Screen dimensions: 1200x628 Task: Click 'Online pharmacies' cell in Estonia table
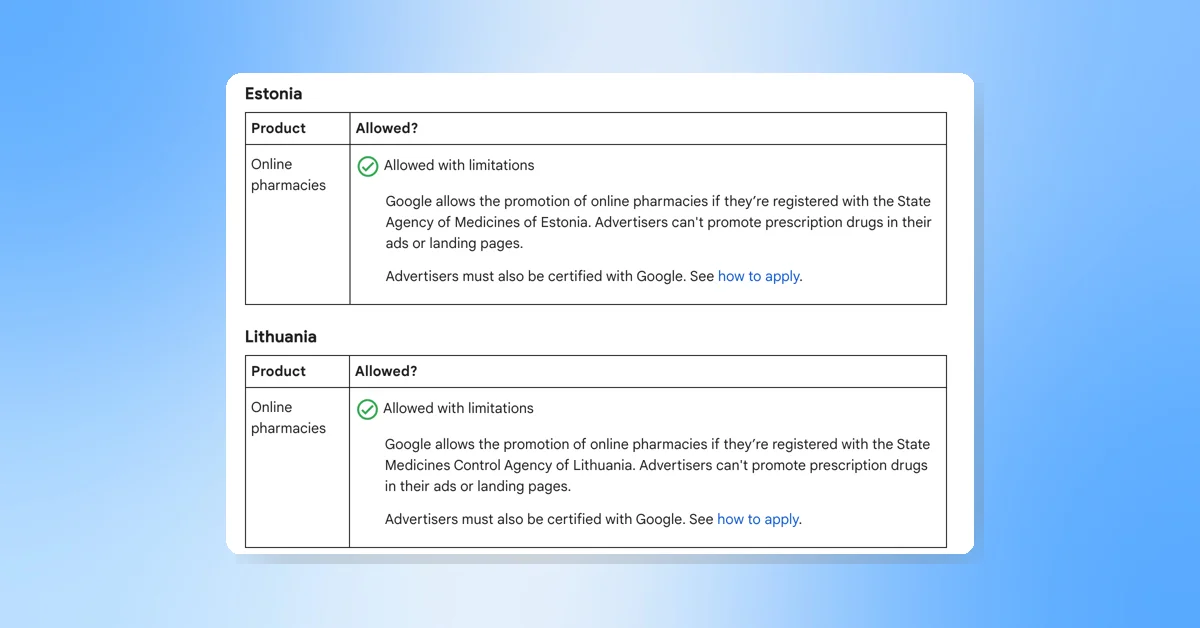[288, 174]
